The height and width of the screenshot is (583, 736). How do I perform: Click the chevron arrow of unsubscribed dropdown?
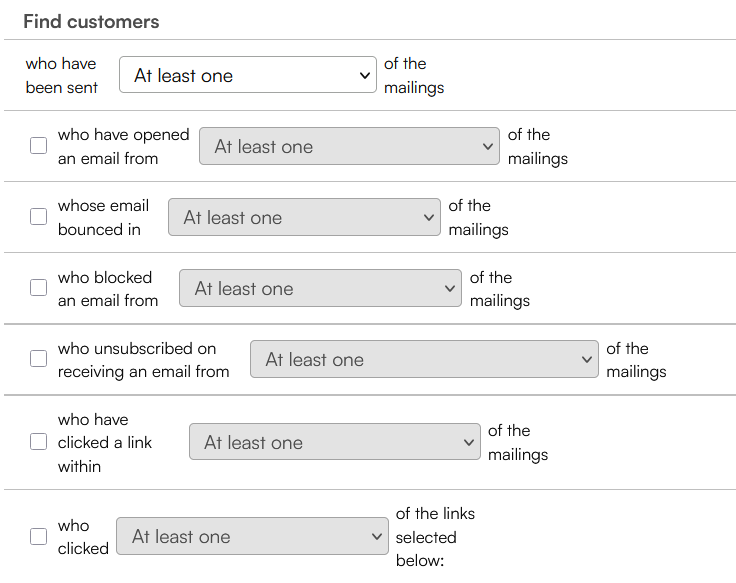587,360
